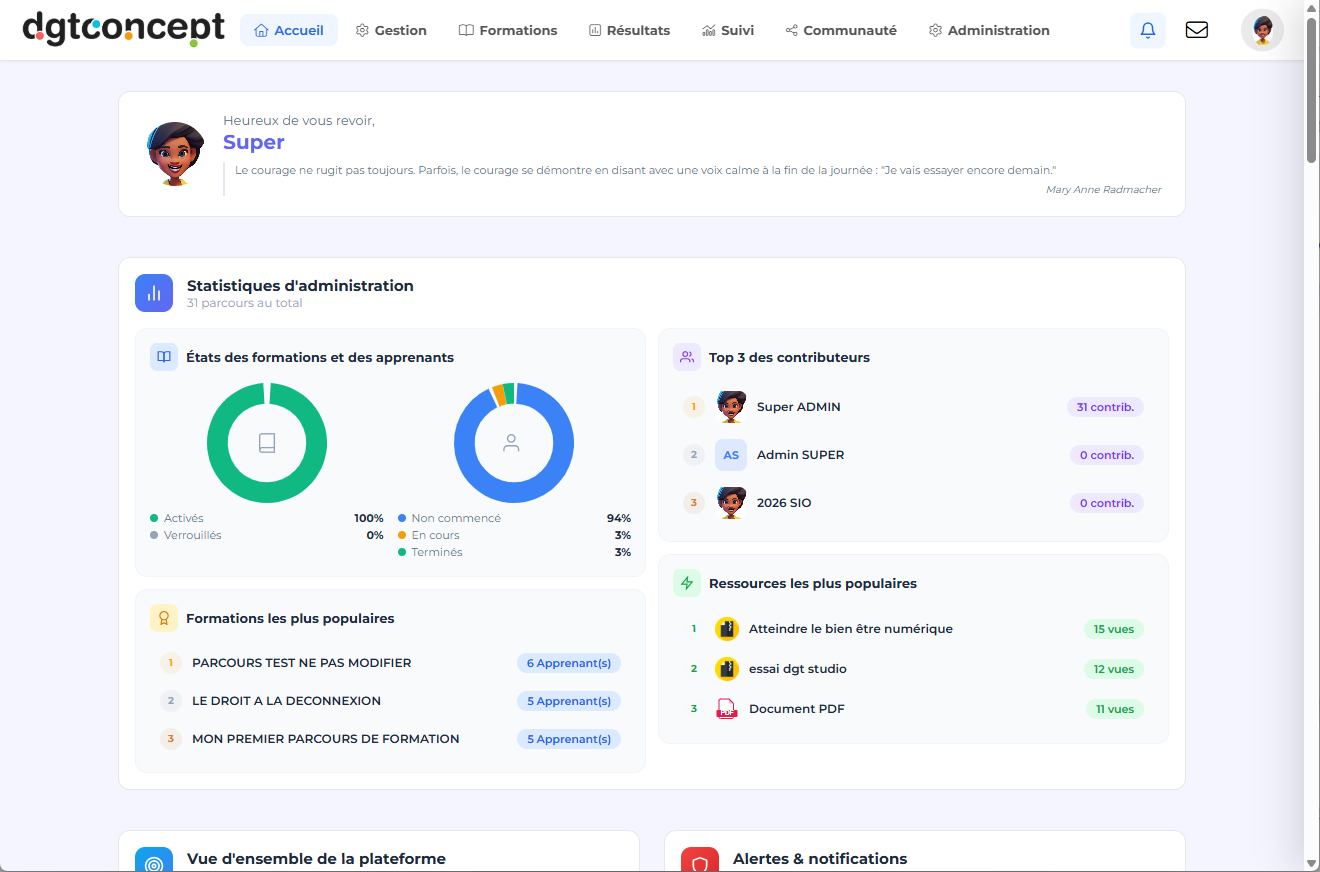Click the Super username heading
Viewport: 1320px width, 872px height.
[x=254, y=142]
